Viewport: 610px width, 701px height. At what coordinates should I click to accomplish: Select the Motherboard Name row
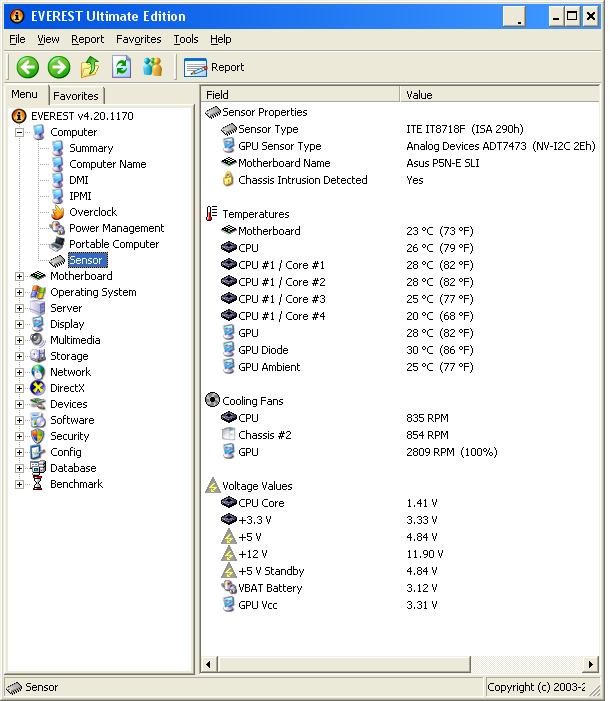[400, 163]
